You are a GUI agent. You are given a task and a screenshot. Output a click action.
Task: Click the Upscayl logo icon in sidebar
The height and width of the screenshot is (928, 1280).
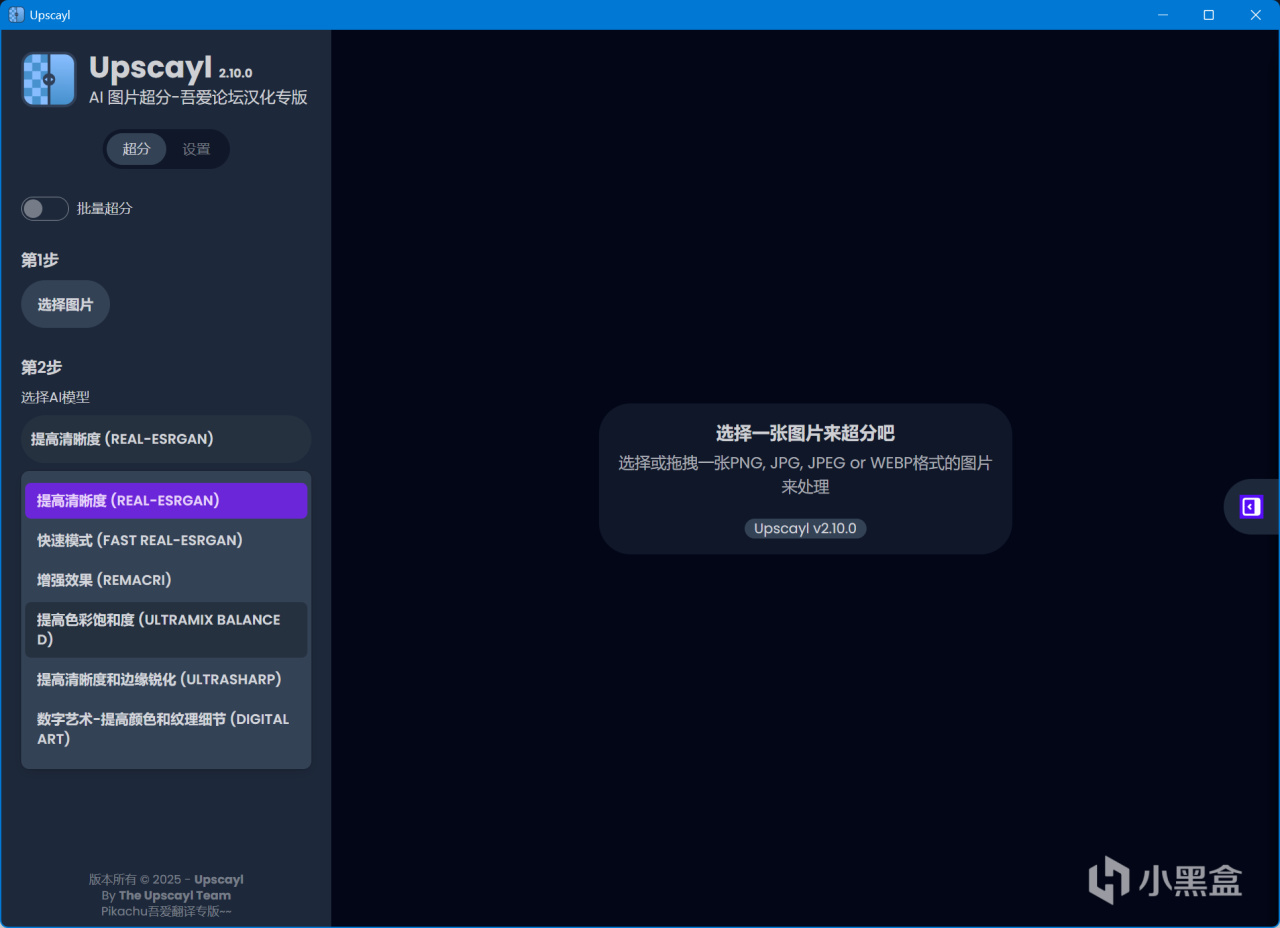tap(49, 80)
